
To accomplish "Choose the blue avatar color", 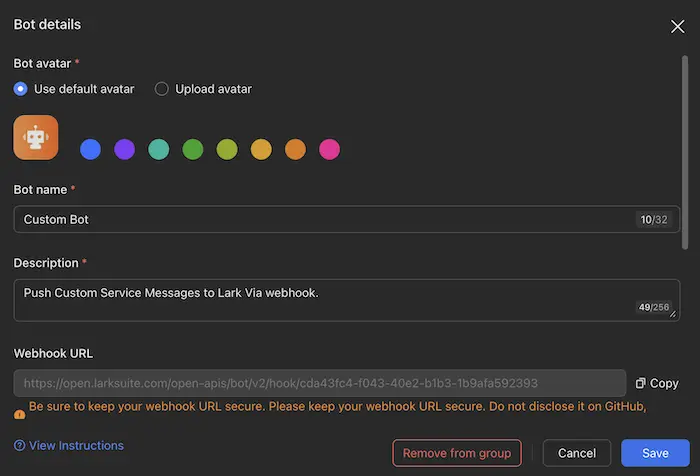I will [90, 149].
